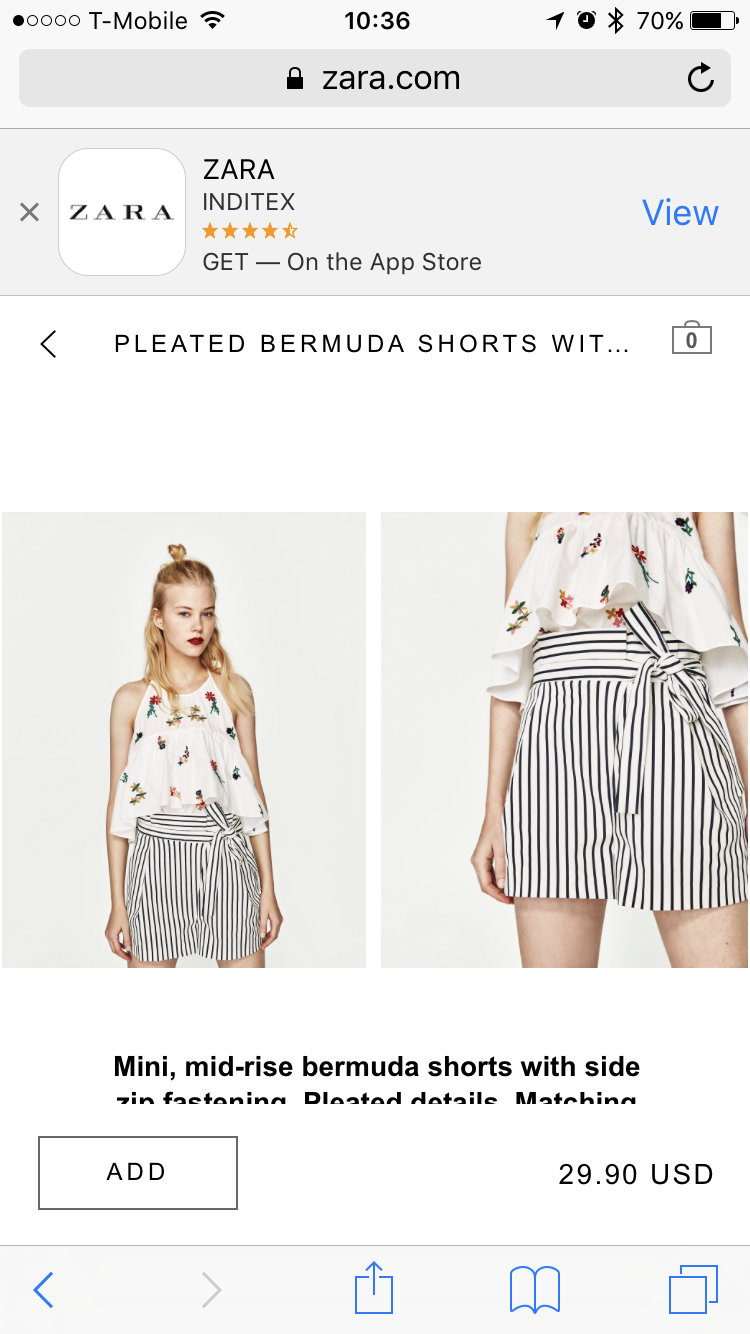The width and height of the screenshot is (750, 1334).
Task: Show open tabs in Safari
Action: point(693,1289)
